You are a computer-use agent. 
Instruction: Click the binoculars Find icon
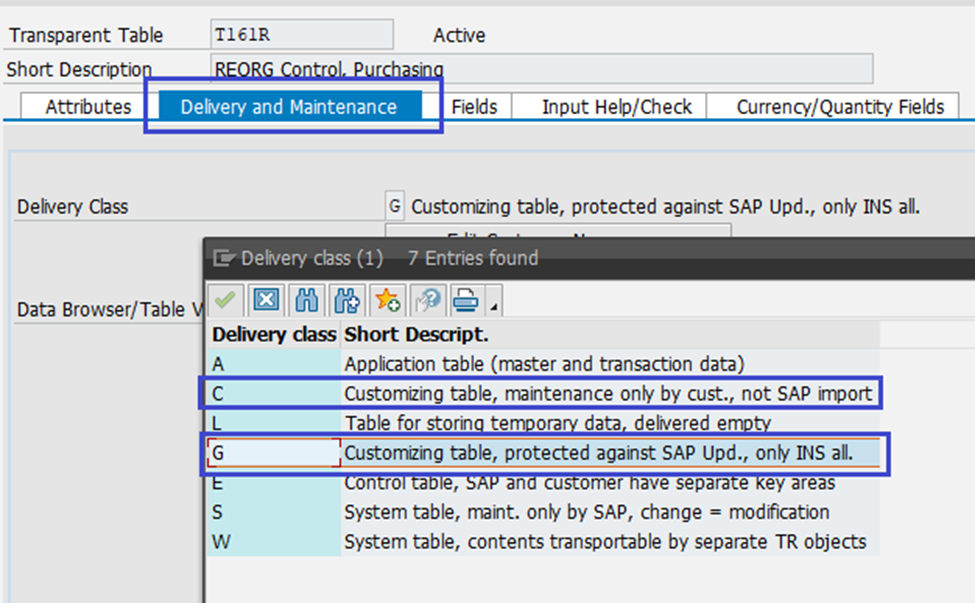[308, 300]
